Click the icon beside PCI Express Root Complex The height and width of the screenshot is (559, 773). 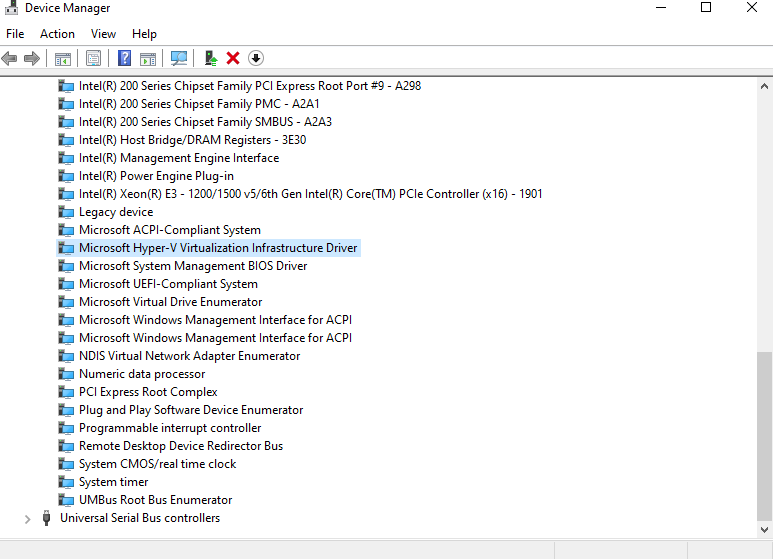(x=66, y=392)
